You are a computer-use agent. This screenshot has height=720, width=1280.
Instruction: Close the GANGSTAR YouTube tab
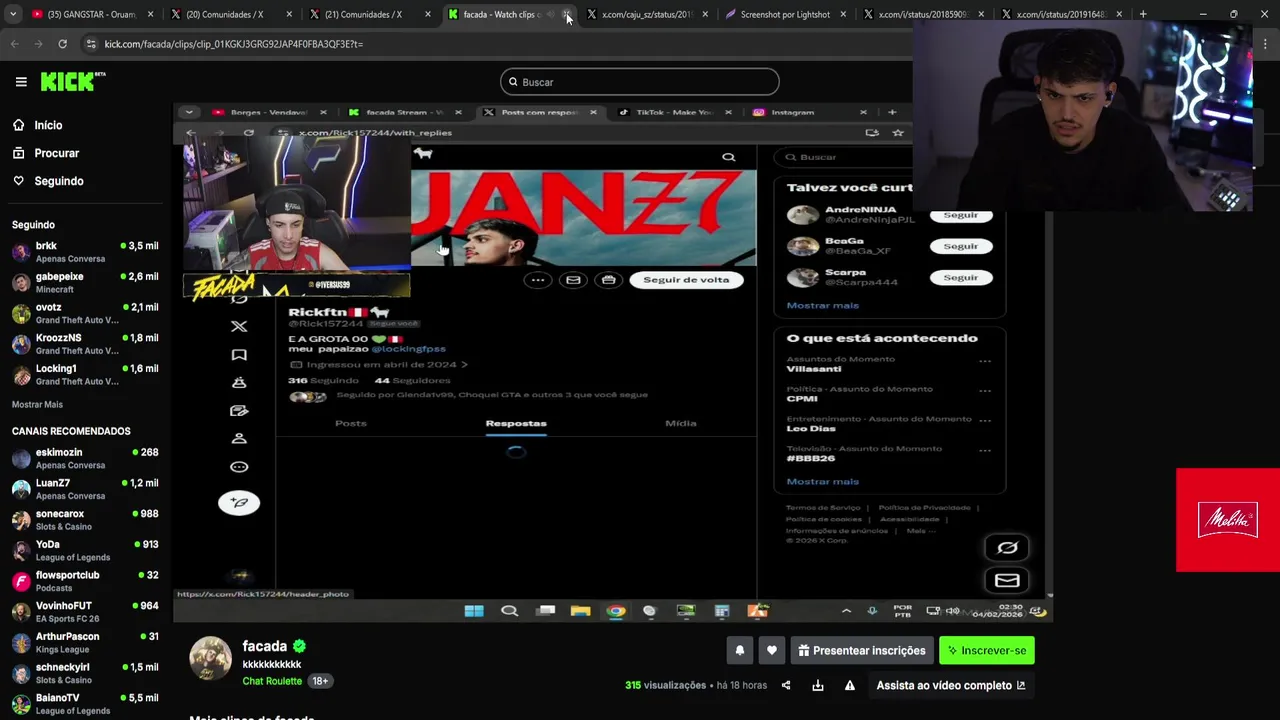pyautogui.click(x=151, y=14)
